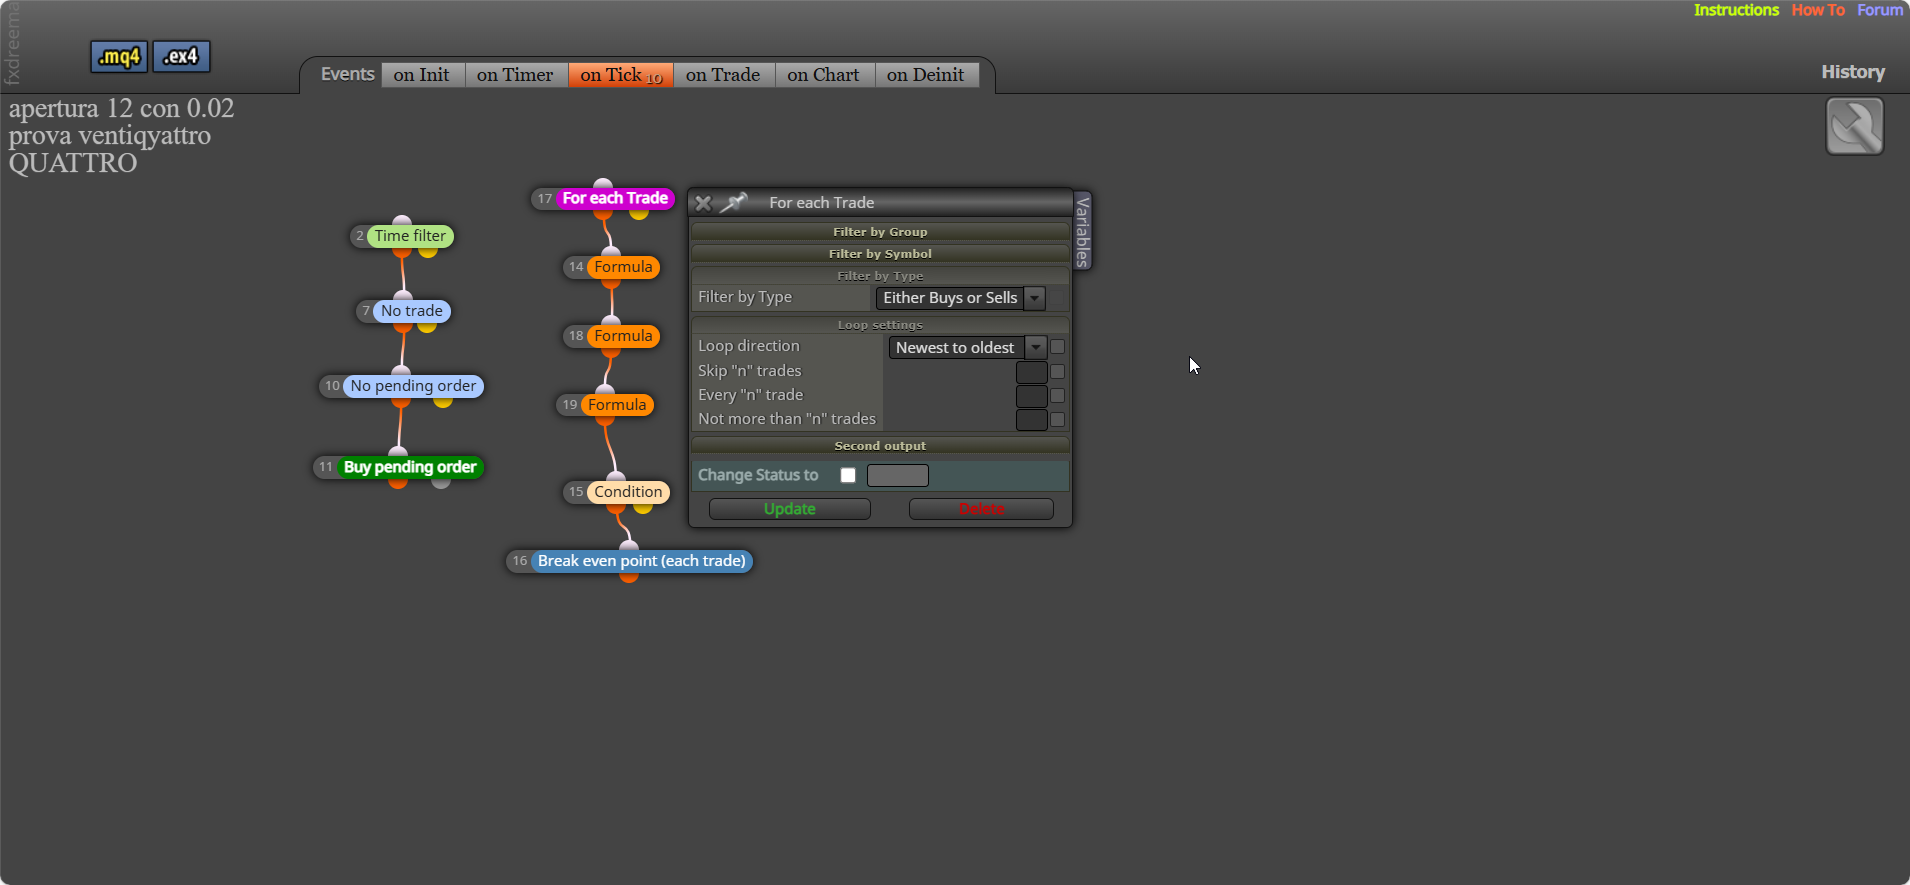Close the For each Trade dialog

703,203
